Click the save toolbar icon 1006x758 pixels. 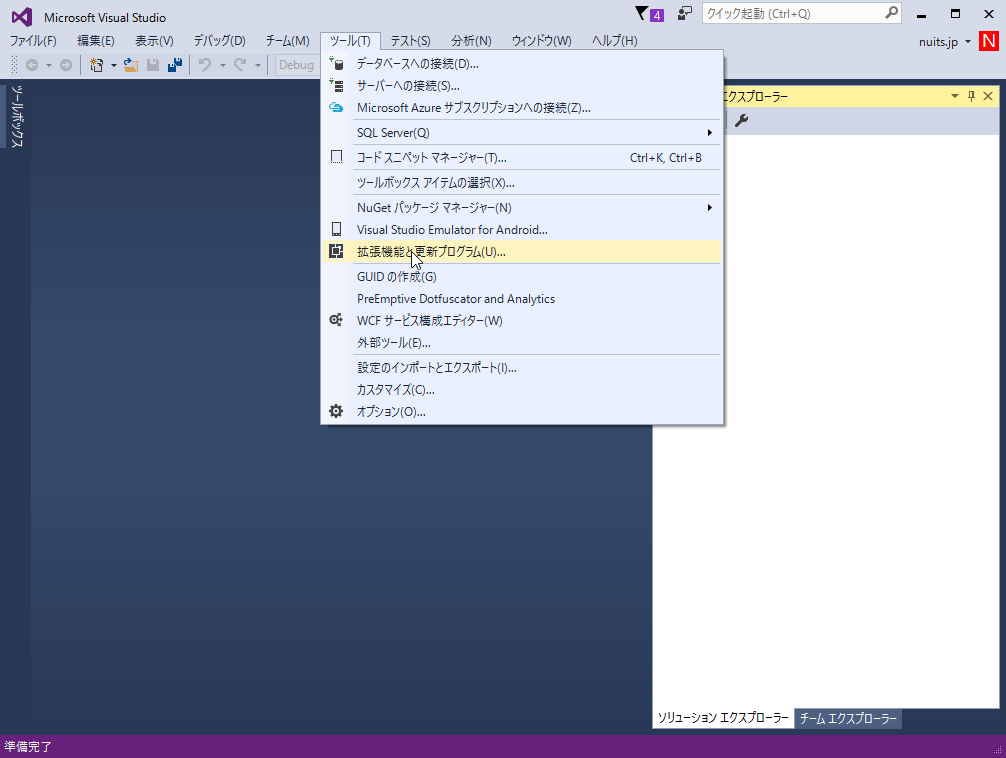153,65
